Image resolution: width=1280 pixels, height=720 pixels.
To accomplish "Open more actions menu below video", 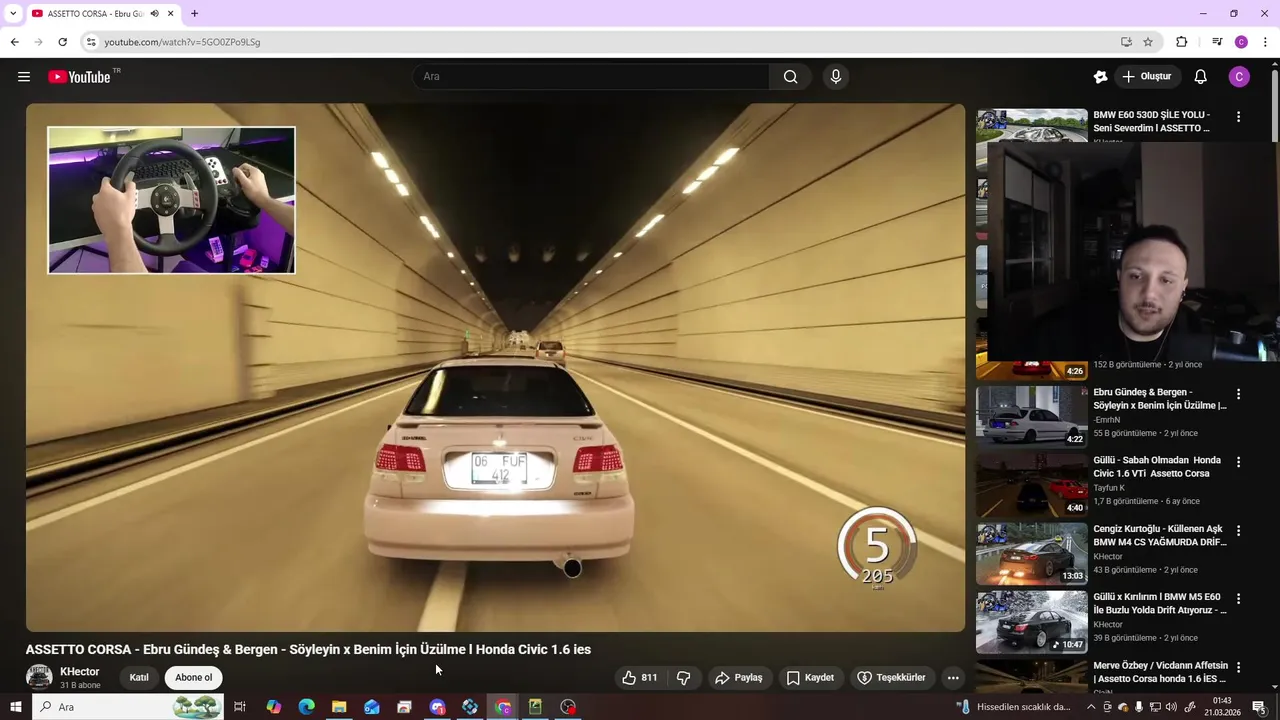I will coord(953,677).
